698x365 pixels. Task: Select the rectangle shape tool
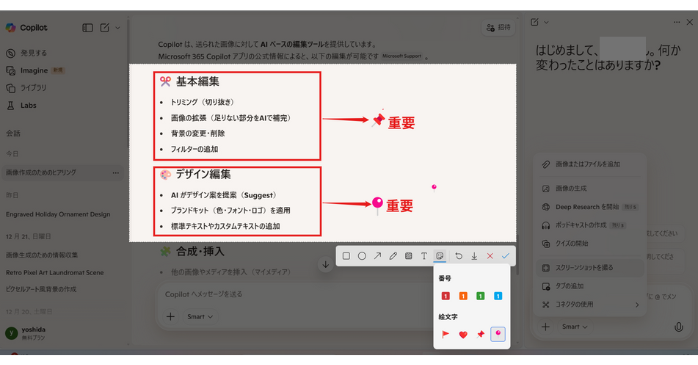tap(346, 256)
